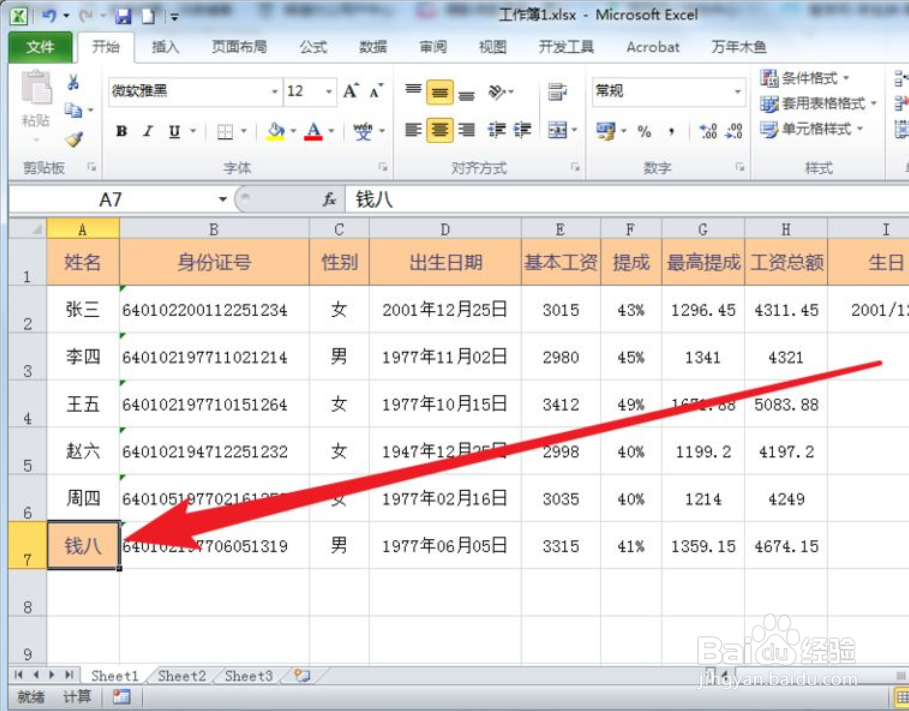Image resolution: width=909 pixels, height=711 pixels.
Task: Switch to the 数据 tab
Action: 373,47
